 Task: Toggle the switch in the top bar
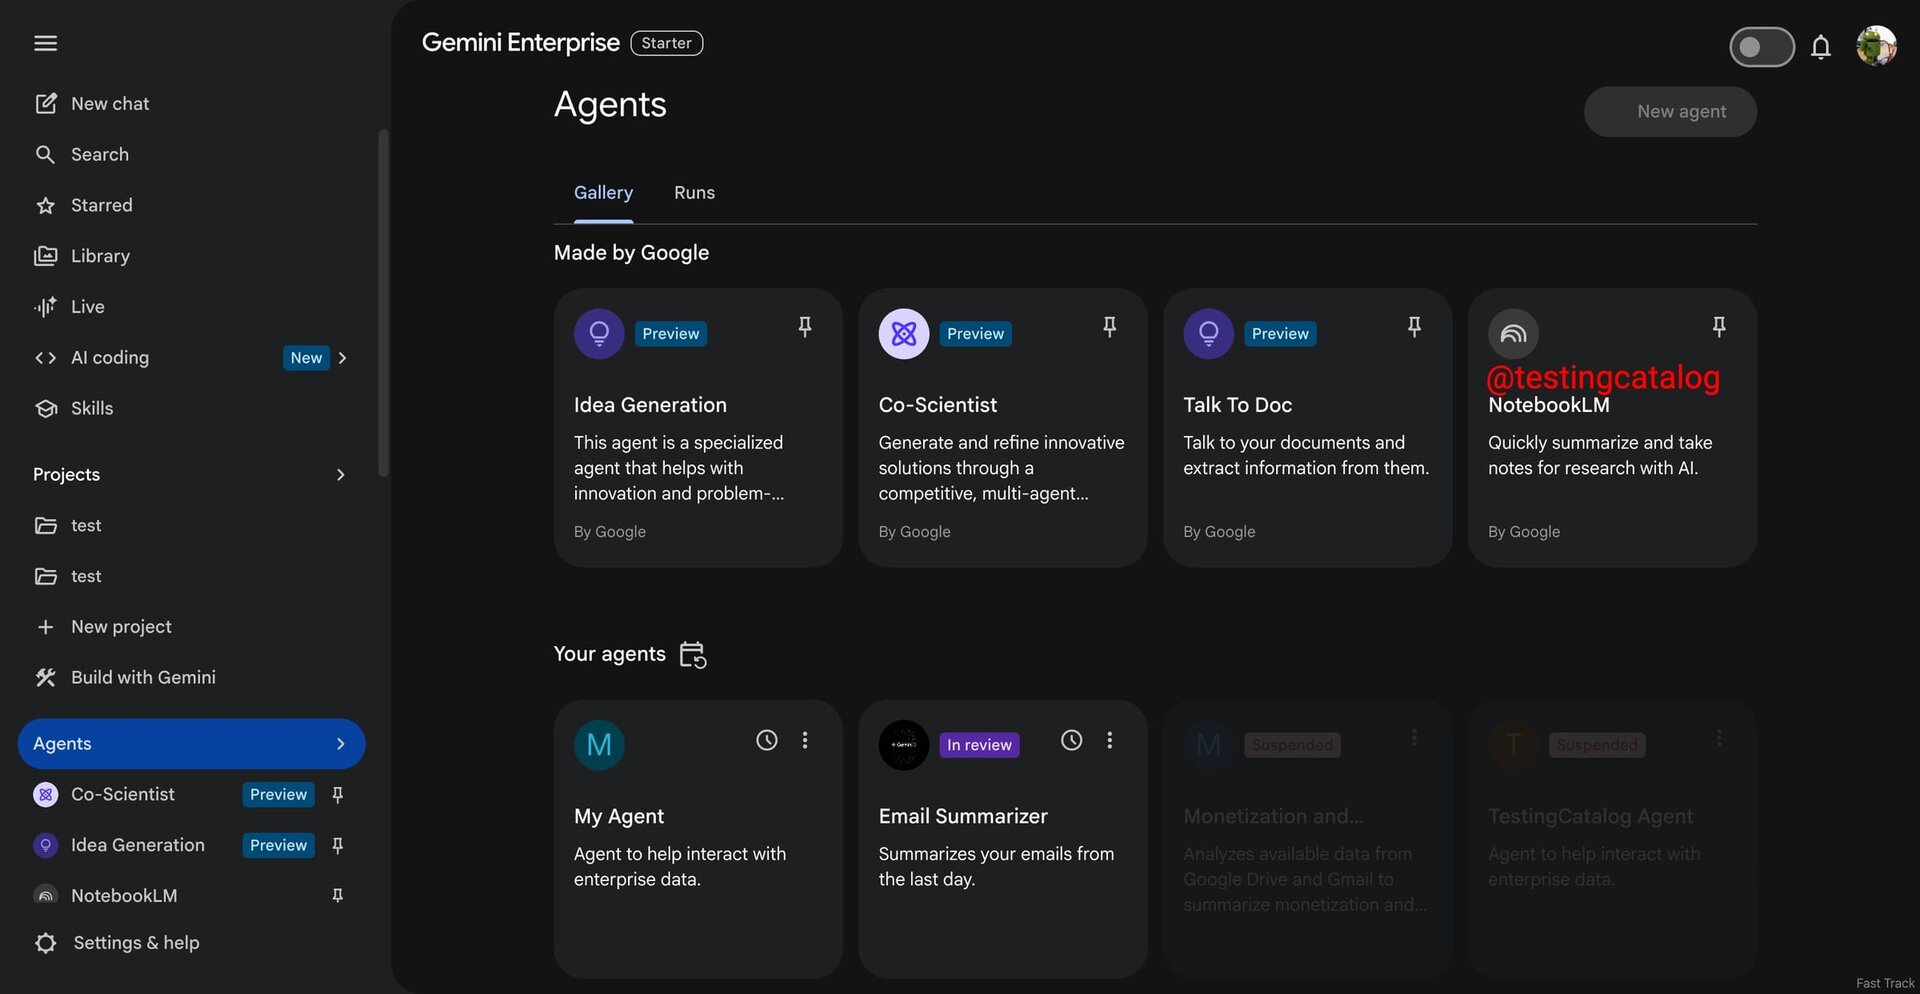(1761, 47)
